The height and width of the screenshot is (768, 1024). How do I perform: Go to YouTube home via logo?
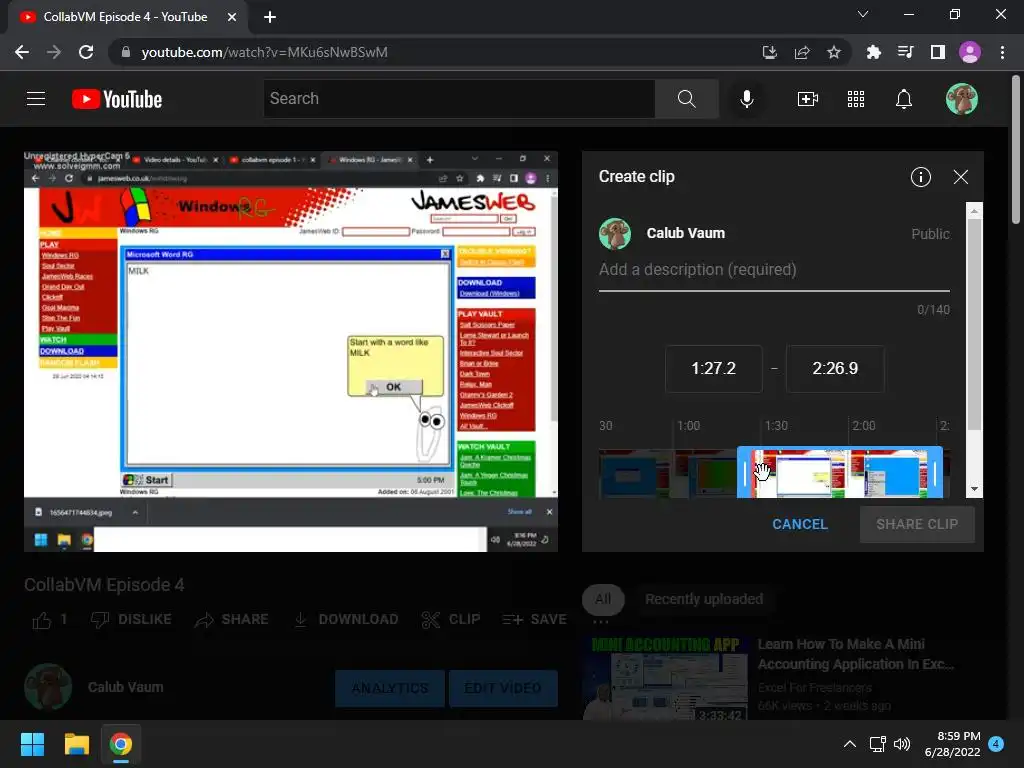(x=117, y=99)
